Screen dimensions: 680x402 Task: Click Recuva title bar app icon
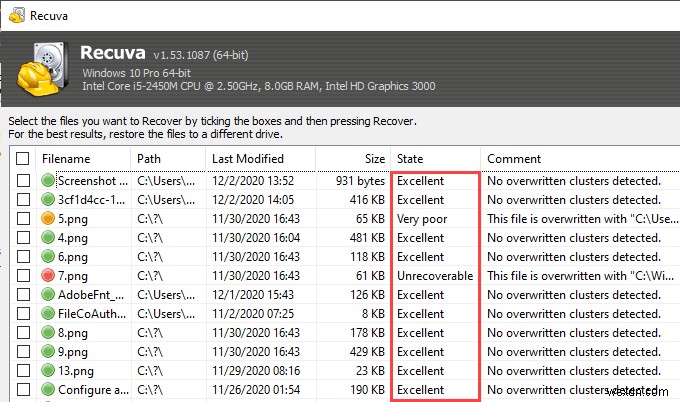pos(16,16)
